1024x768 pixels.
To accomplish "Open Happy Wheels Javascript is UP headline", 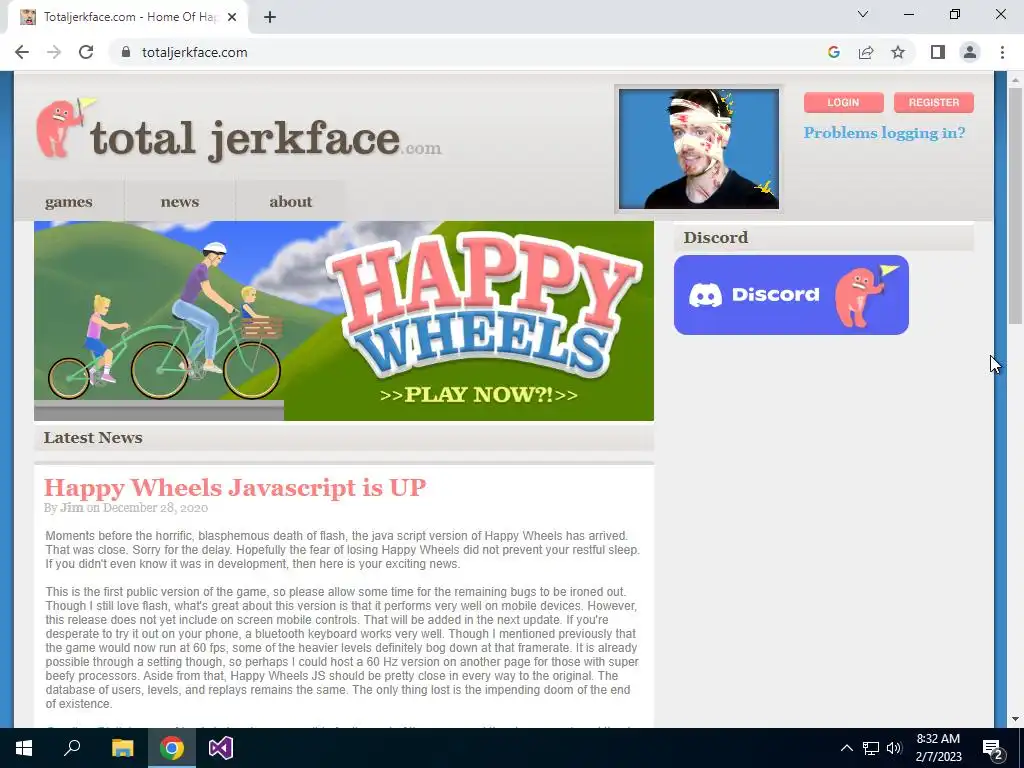I will (235, 487).
